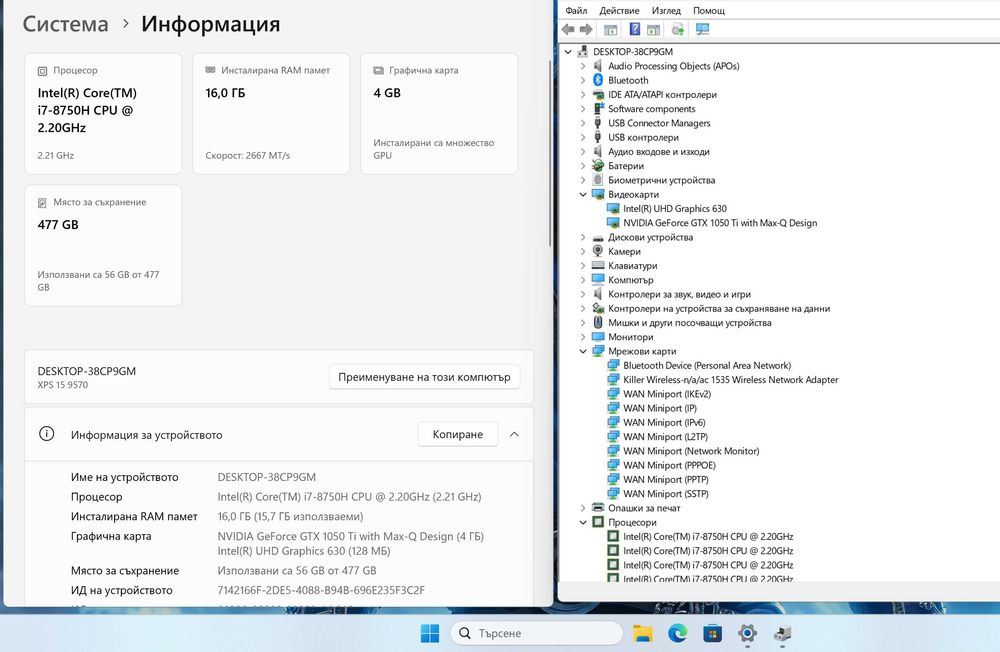1000x652 pixels.
Task: Open Microsoft Store from the taskbar
Action: 712,633
